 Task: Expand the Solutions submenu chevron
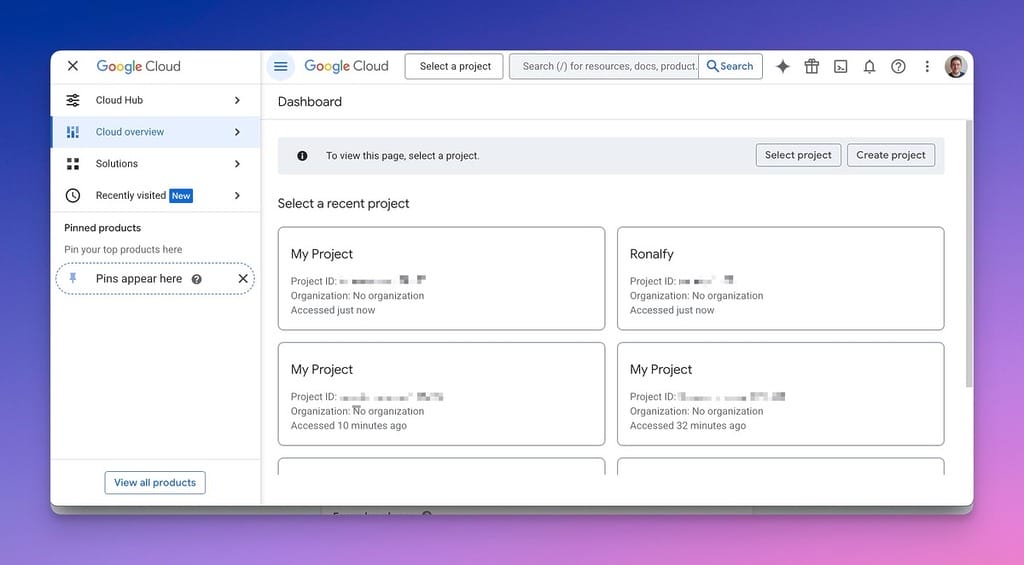coord(237,163)
